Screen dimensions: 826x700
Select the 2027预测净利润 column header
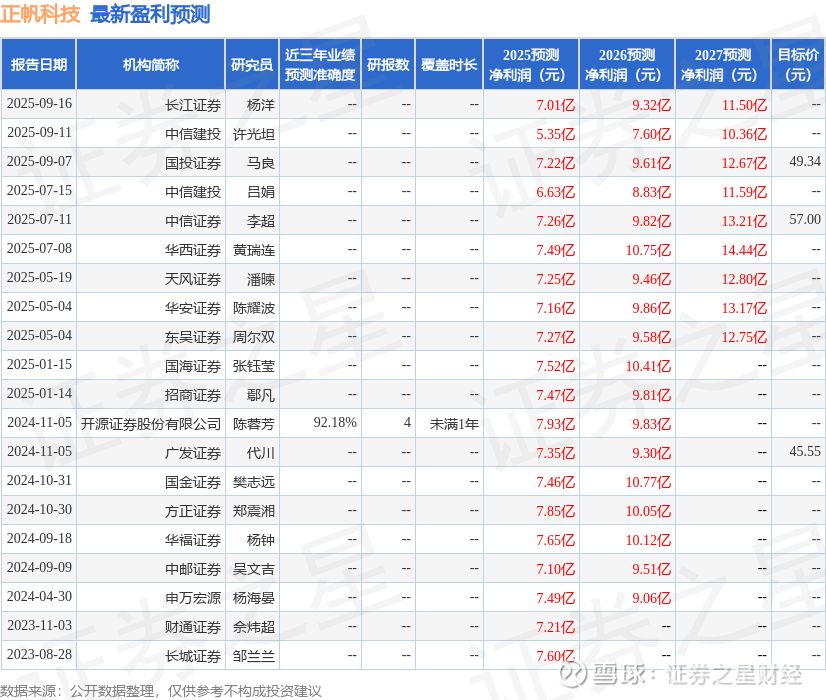[x=723, y=64]
